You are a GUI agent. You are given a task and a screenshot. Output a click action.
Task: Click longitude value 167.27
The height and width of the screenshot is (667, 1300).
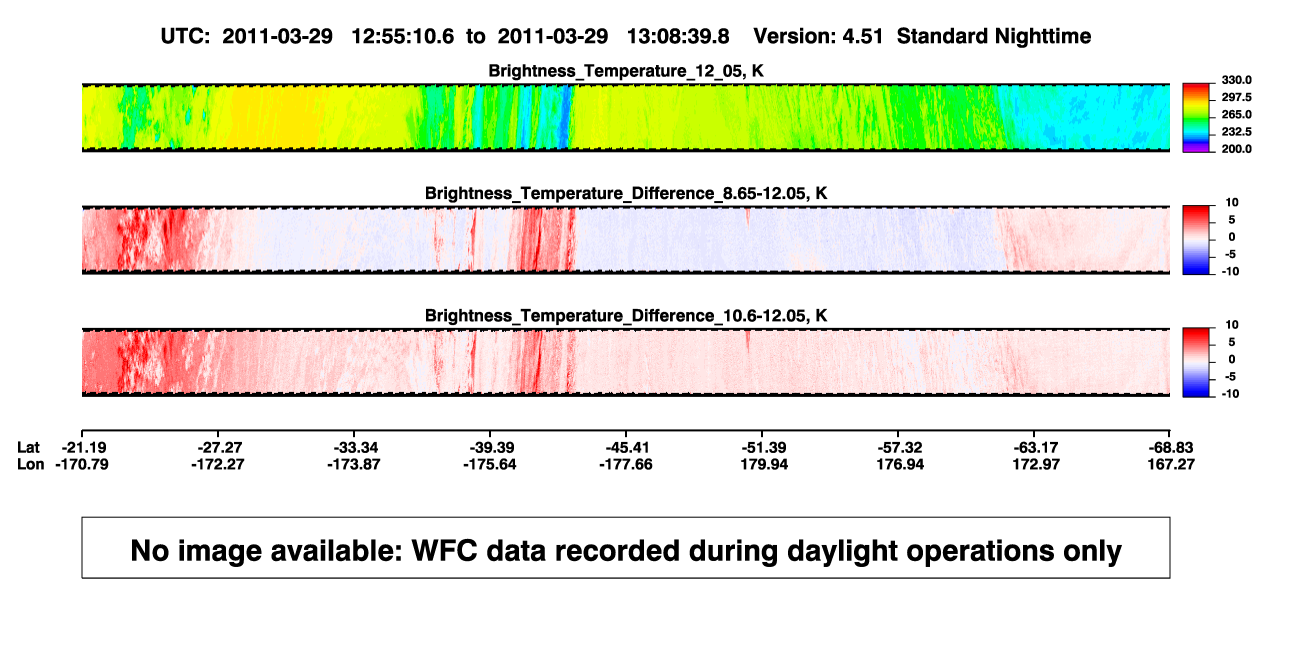1171,464
